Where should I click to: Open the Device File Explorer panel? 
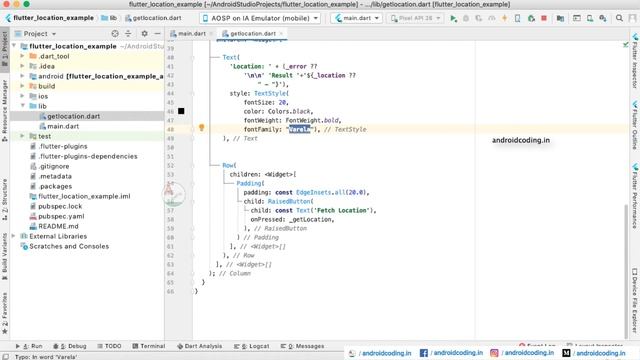pyautogui.click(x=635, y=300)
